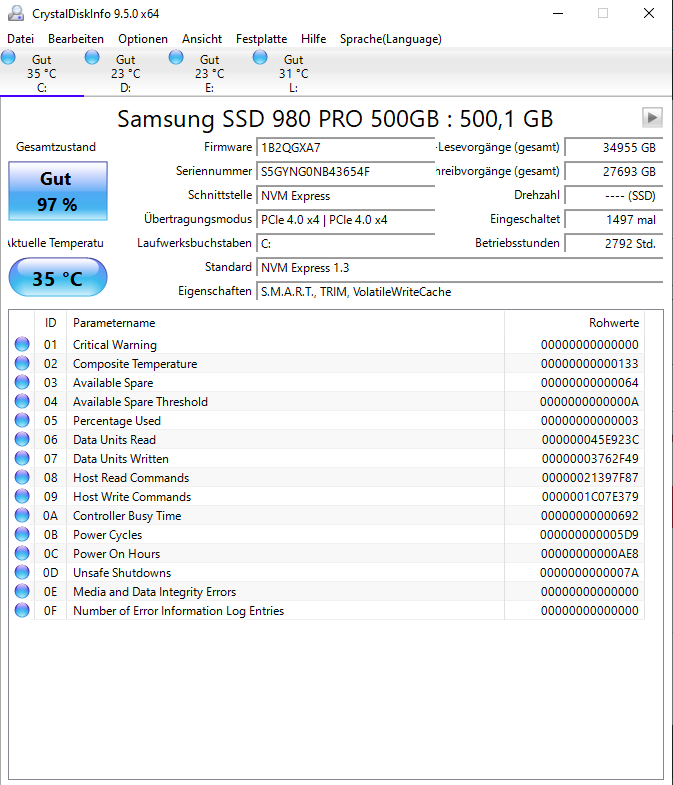
Task: Switch to drive D: disk tab
Action: coord(126,73)
